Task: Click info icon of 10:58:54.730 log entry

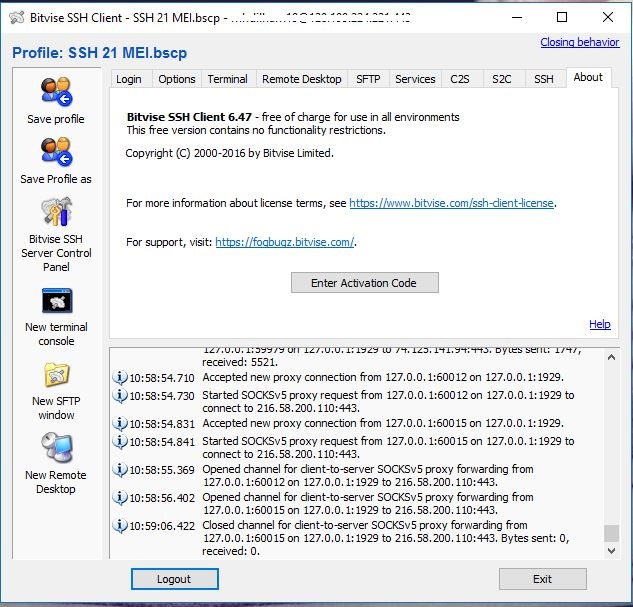Action: [x=120, y=396]
